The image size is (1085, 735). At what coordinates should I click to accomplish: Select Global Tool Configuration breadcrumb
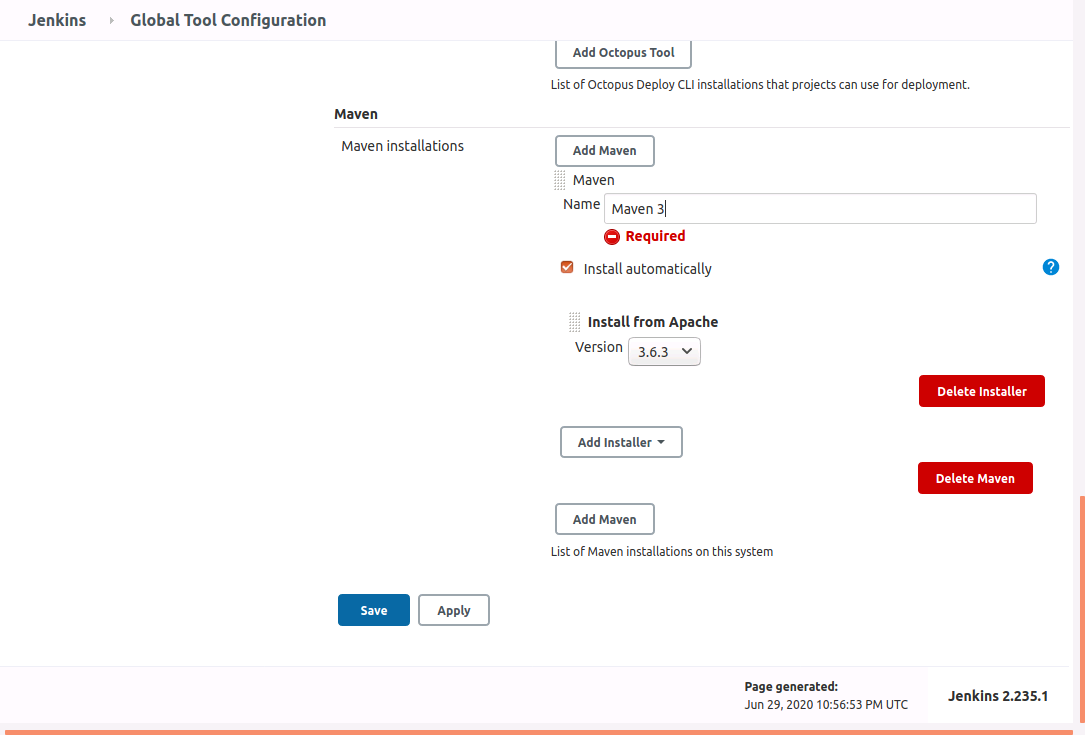pos(228,20)
